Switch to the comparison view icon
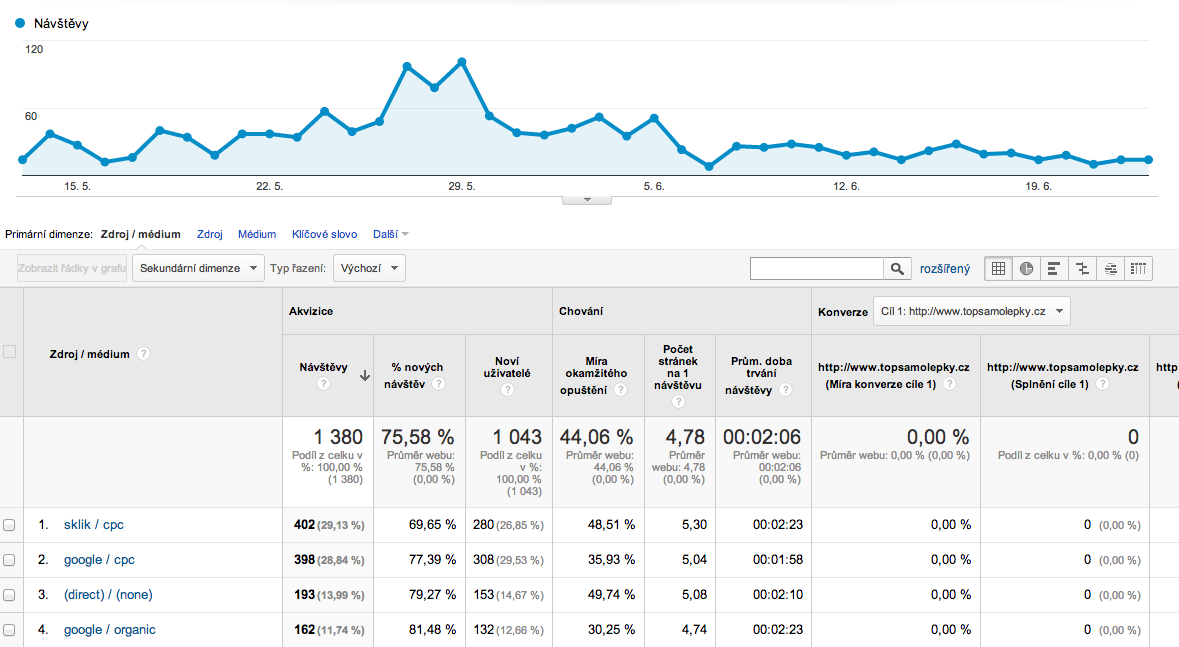The height and width of the screenshot is (647, 1179). point(1082,269)
